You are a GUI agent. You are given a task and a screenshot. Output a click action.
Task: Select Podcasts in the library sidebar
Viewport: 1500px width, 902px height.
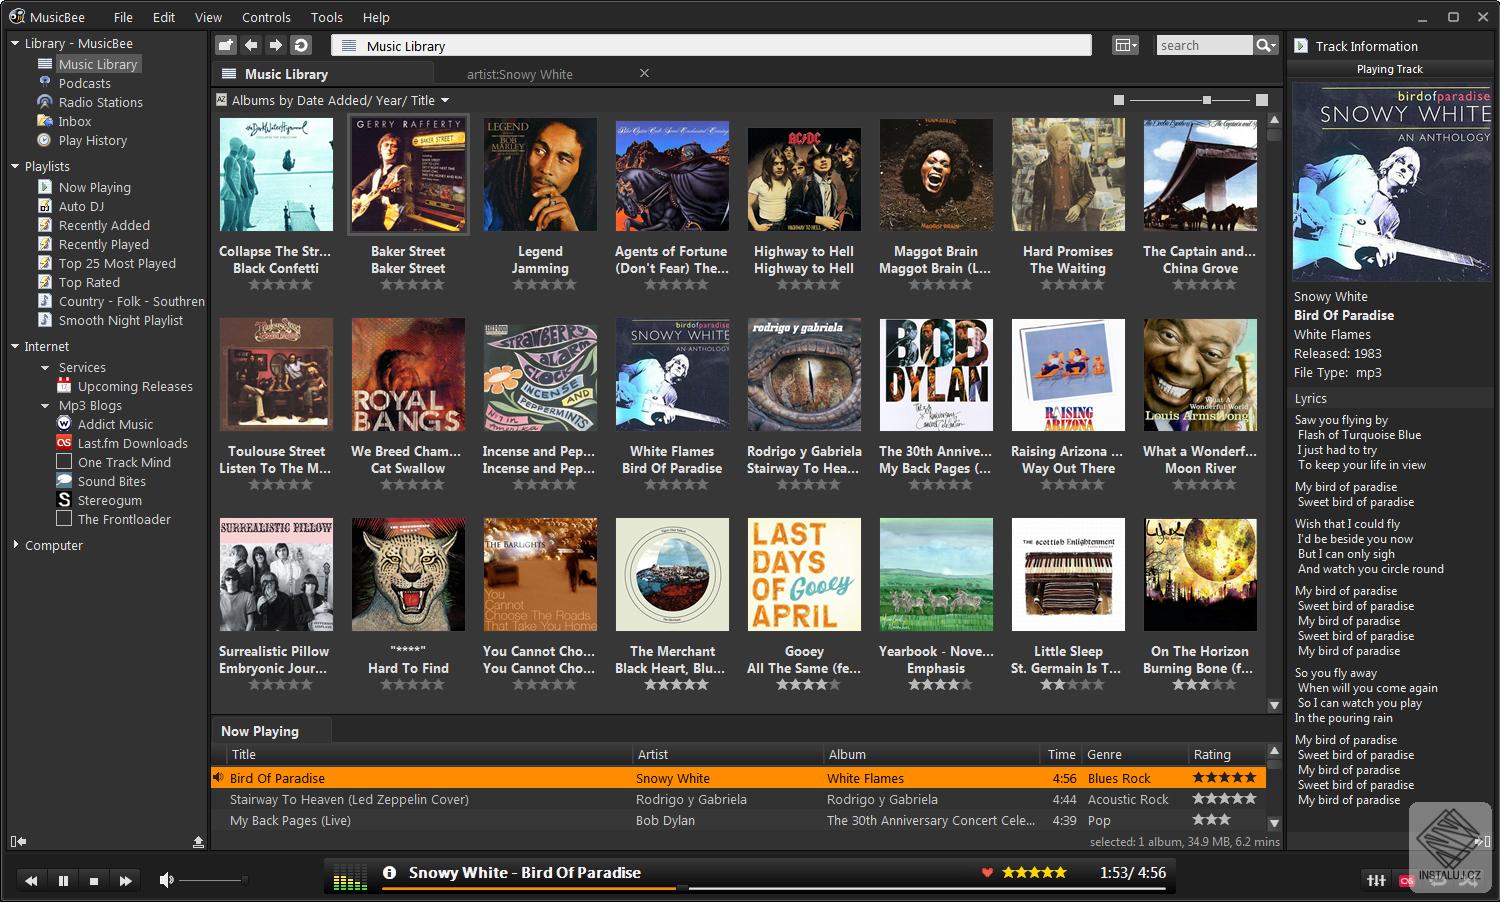[84, 83]
